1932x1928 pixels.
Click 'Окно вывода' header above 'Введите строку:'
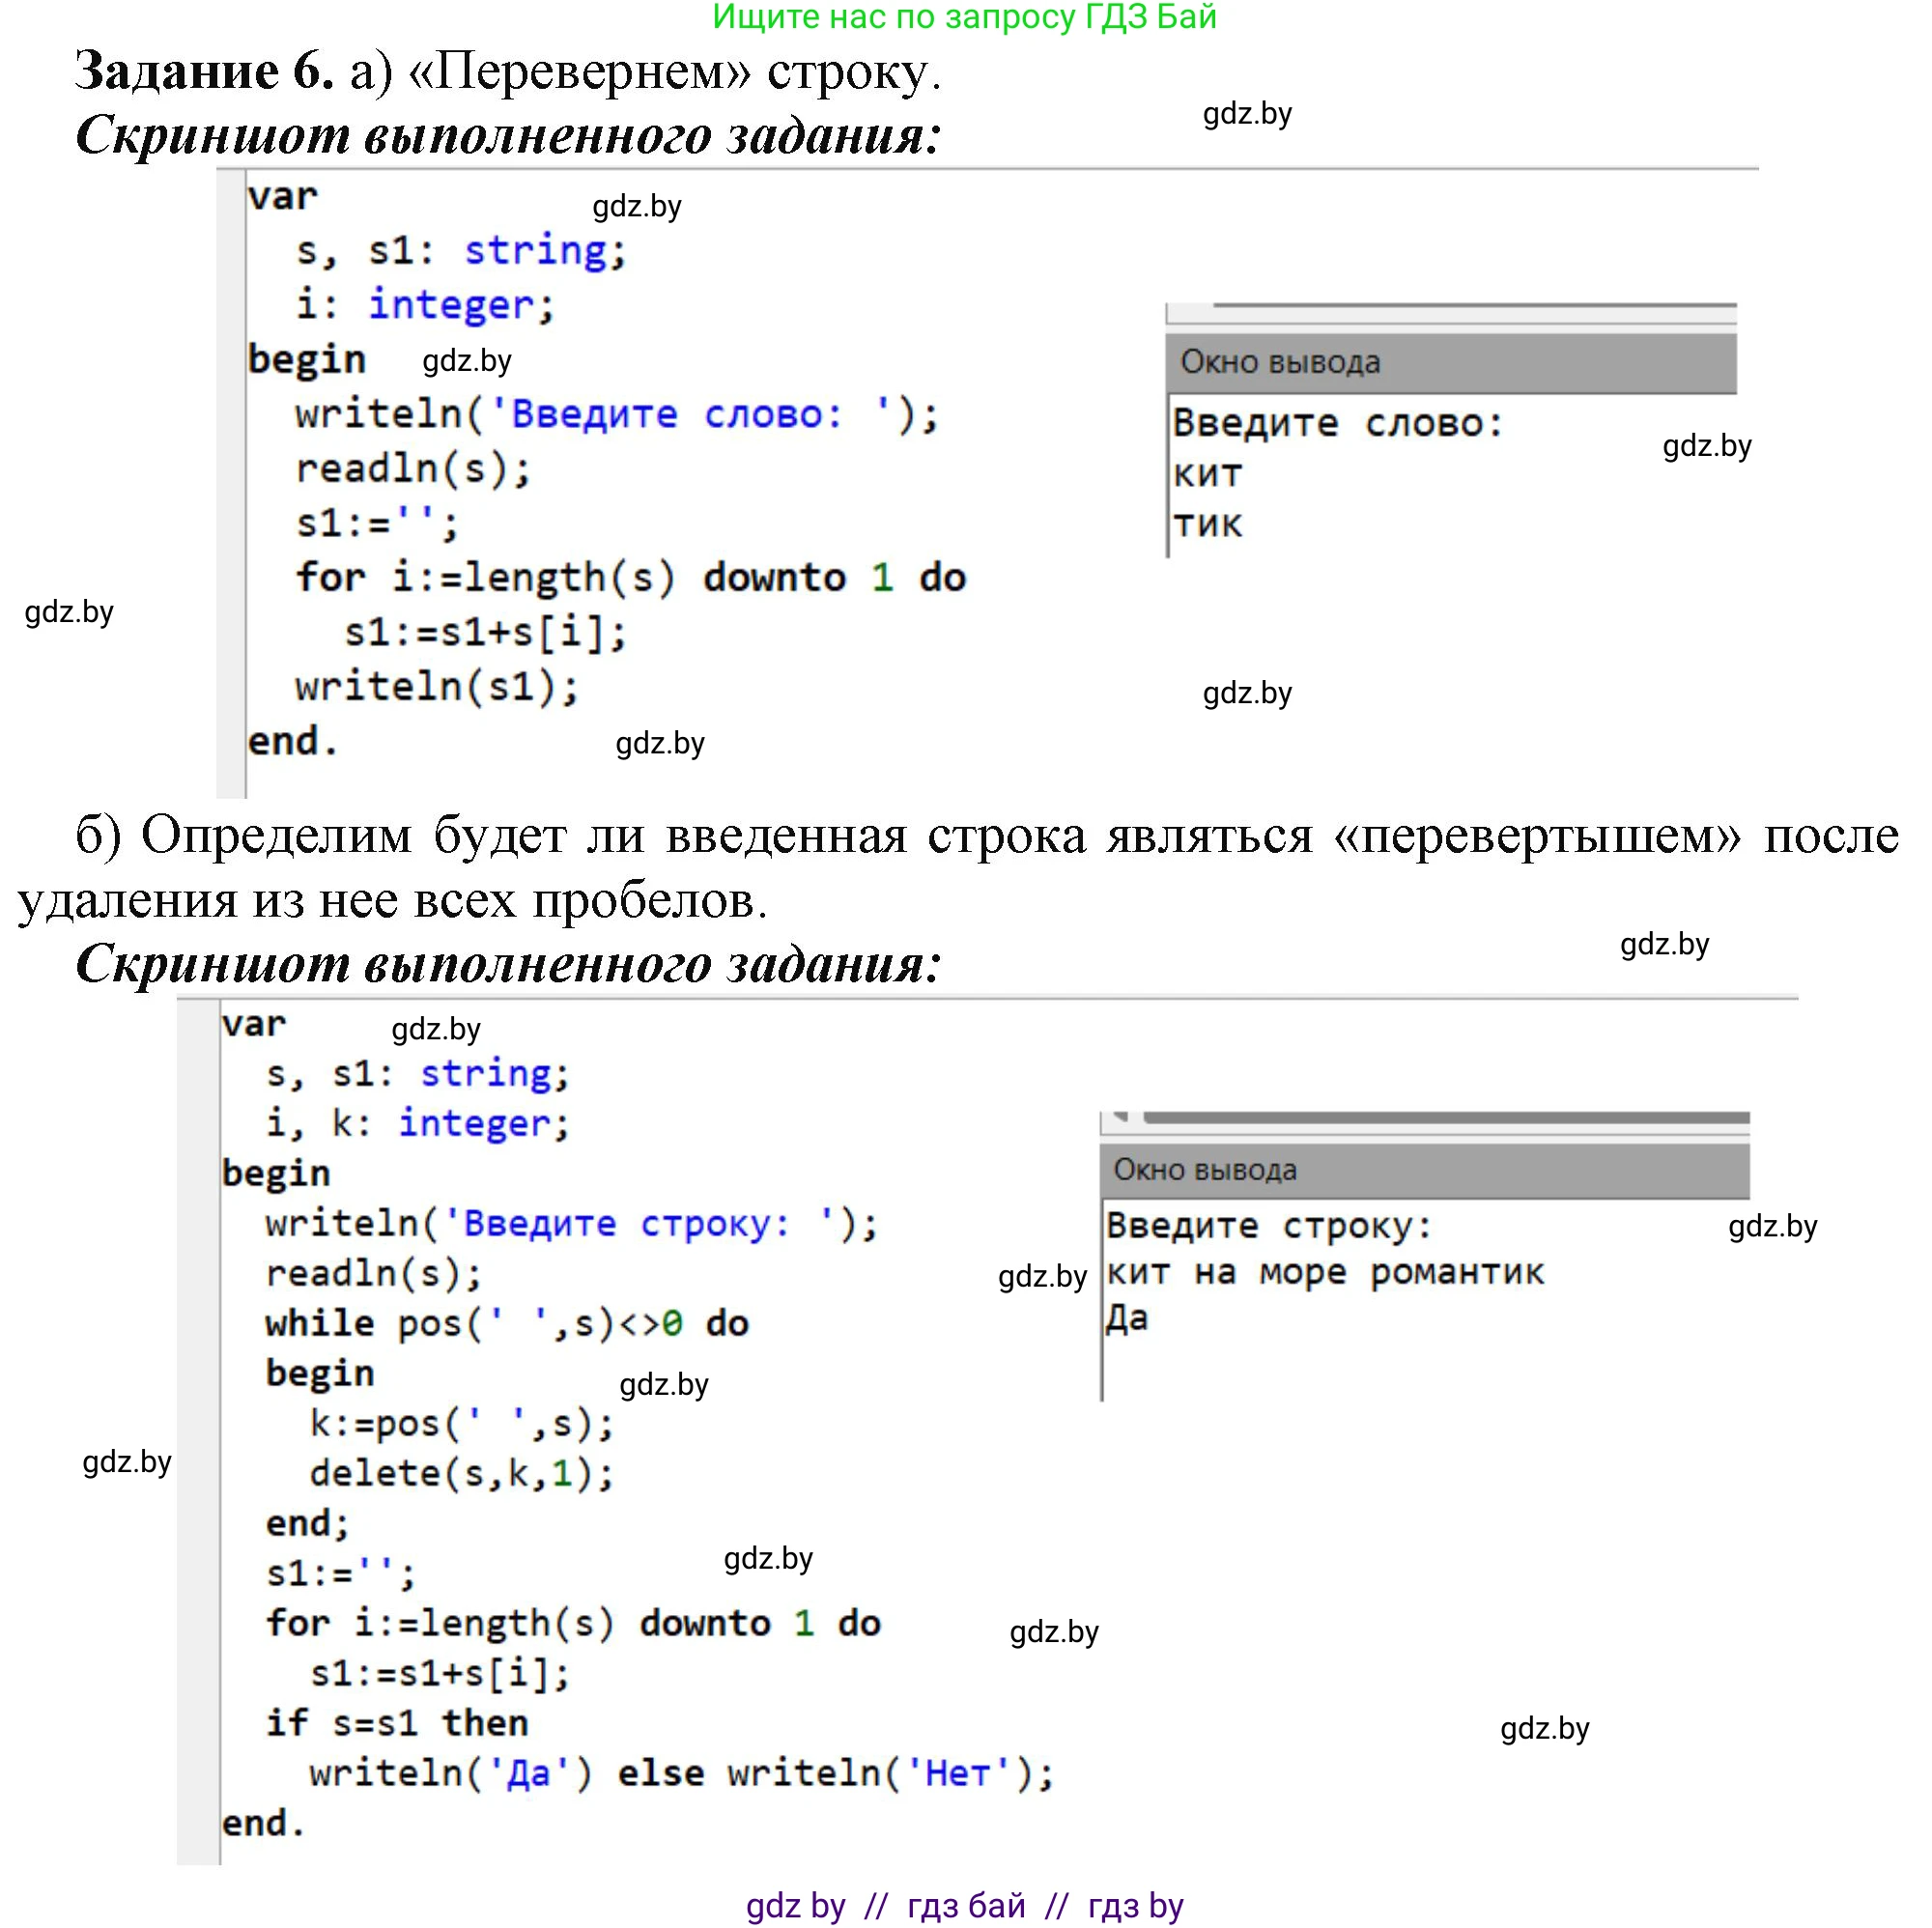pyautogui.click(x=1425, y=1170)
